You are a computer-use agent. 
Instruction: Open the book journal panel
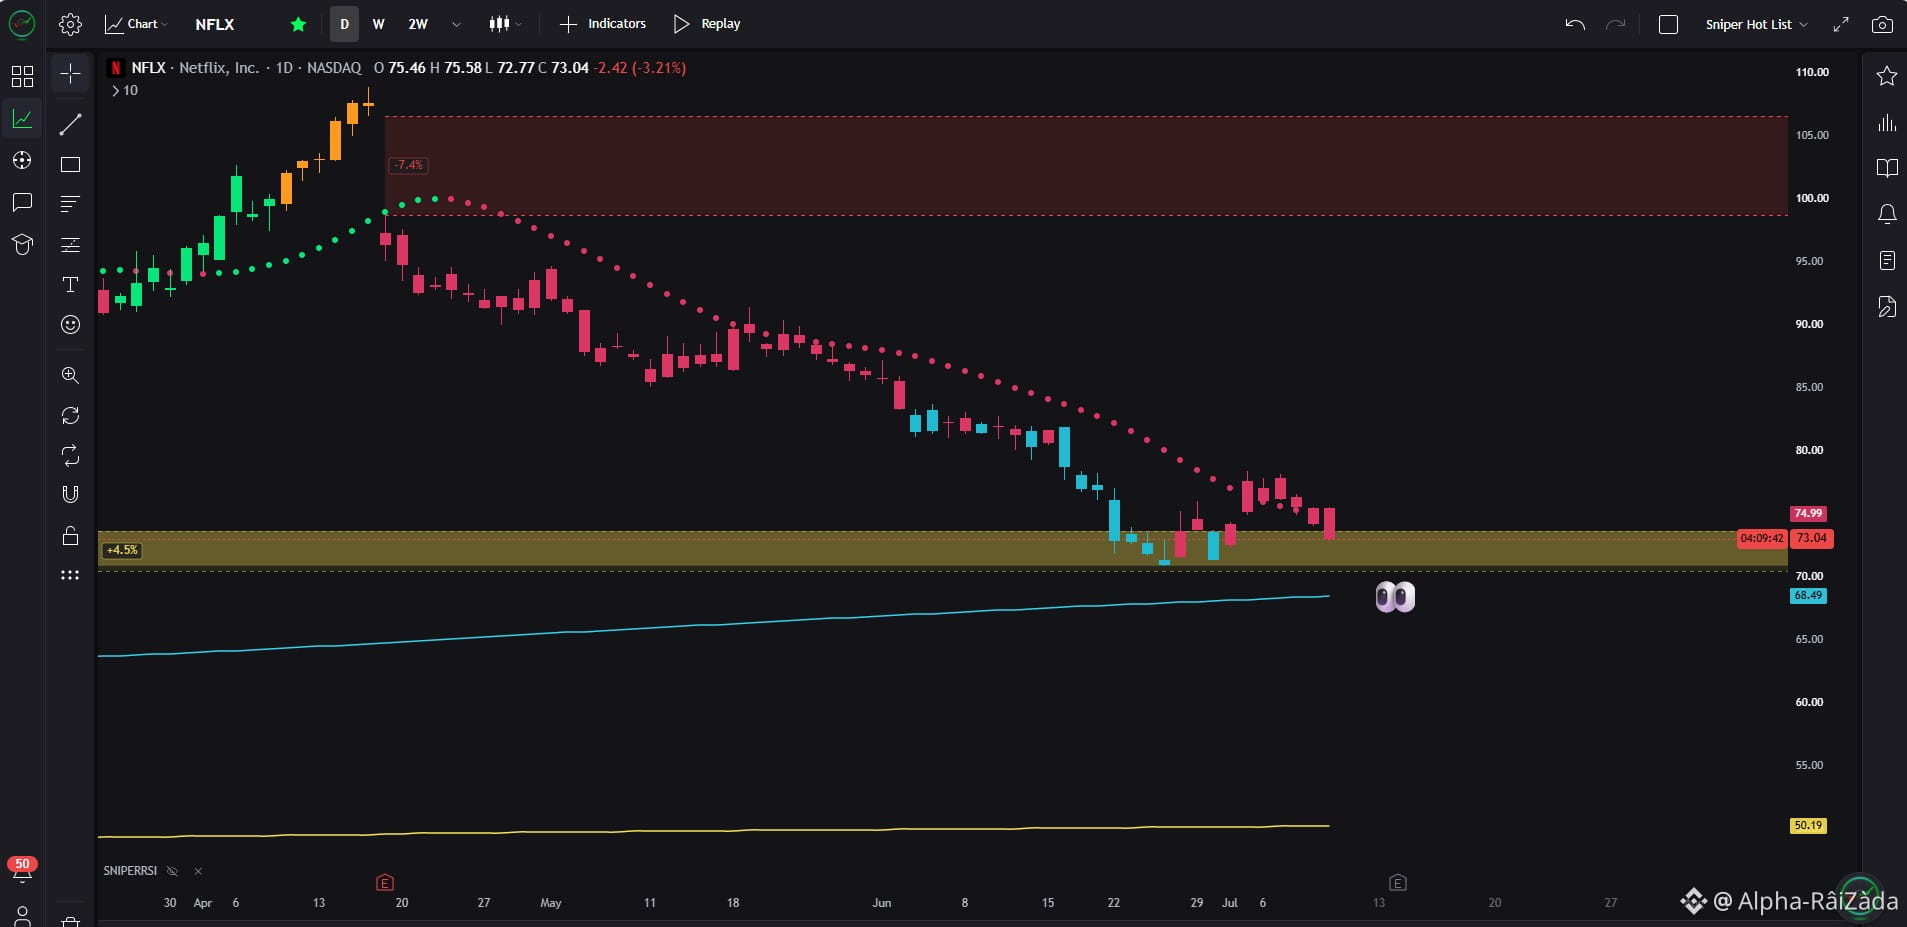[1887, 168]
